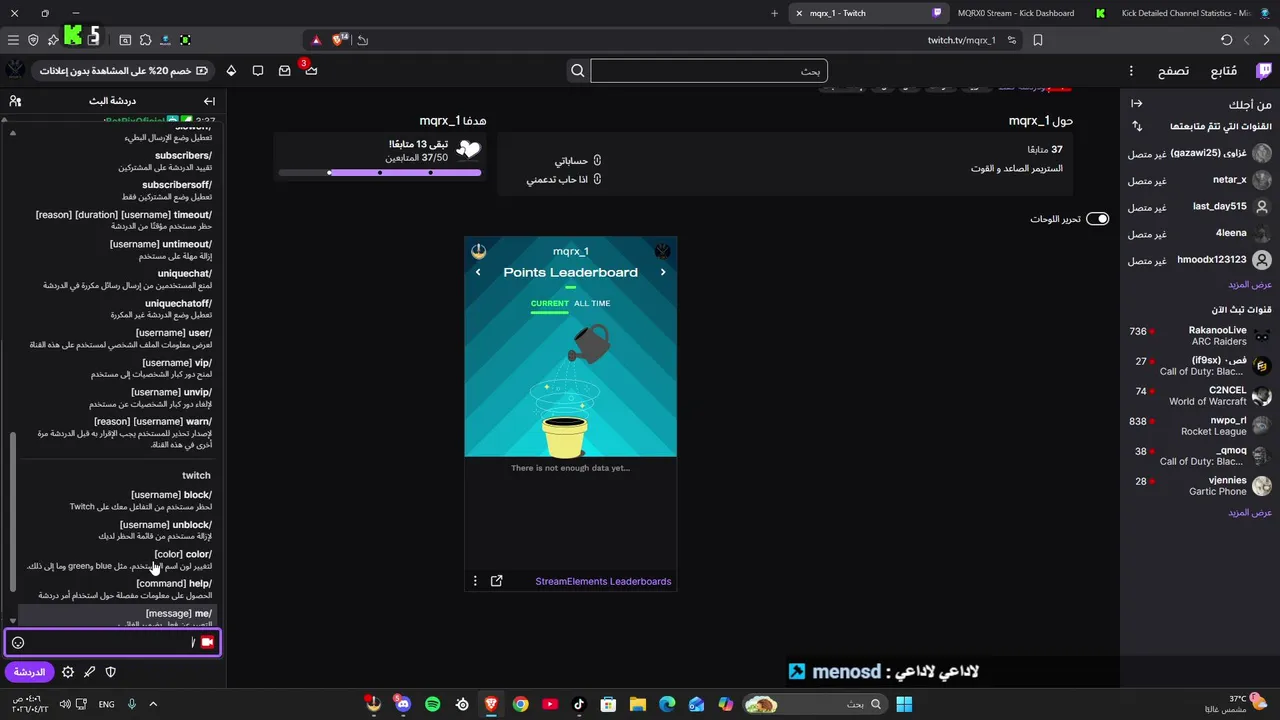Click the purple Chat send button
Image resolution: width=1280 pixels, height=720 pixels.
[x=29, y=672]
